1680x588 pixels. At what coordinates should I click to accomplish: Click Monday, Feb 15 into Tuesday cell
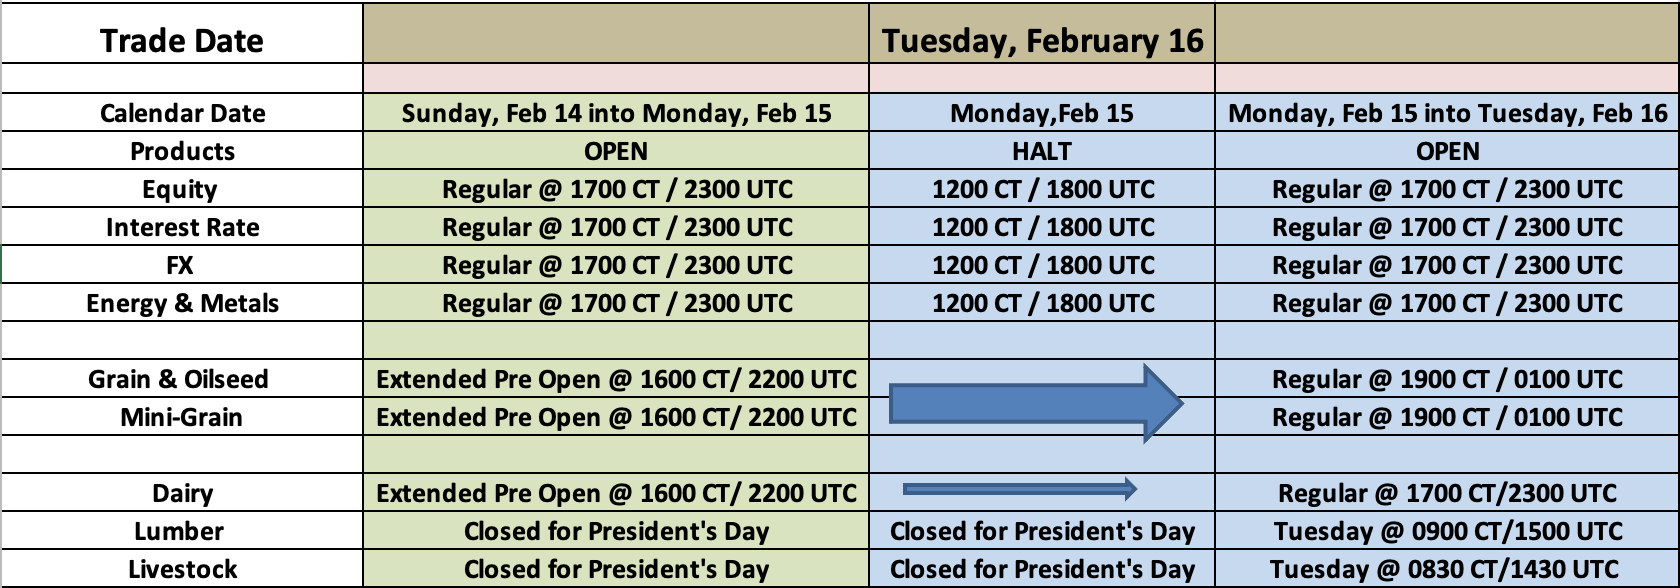click(x=1447, y=113)
